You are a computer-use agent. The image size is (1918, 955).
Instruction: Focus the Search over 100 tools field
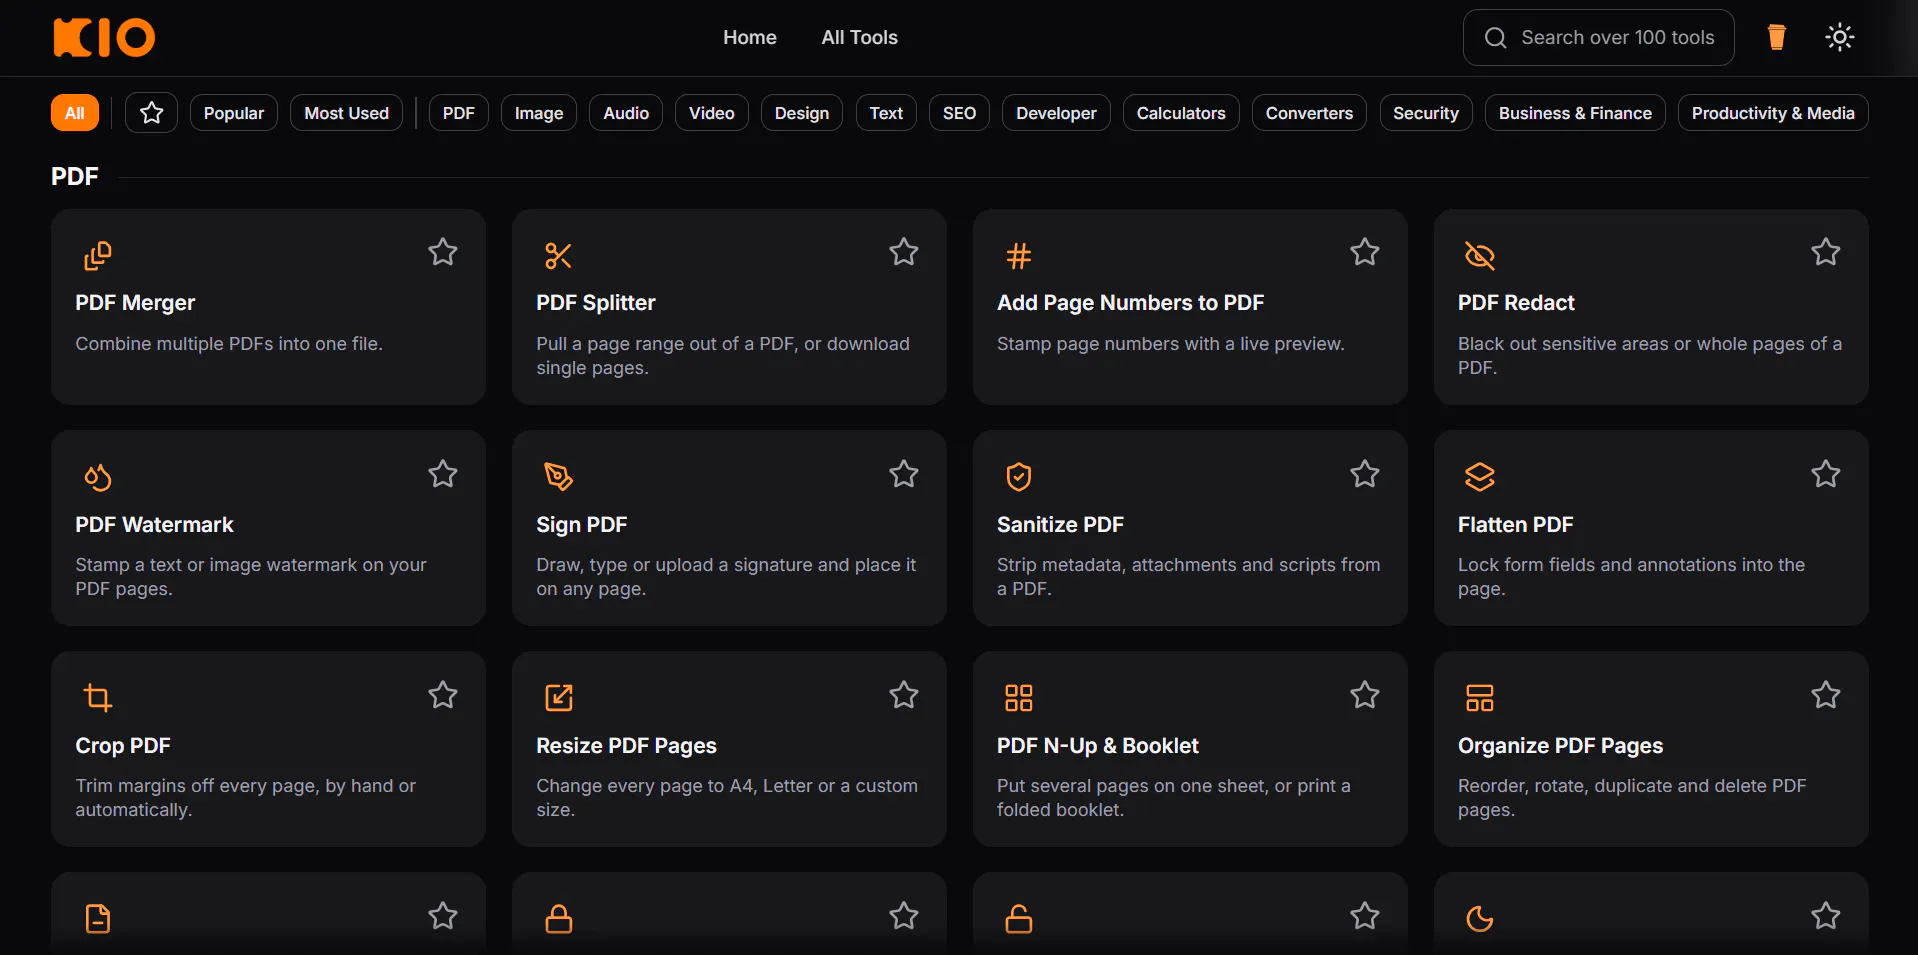click(x=1598, y=38)
